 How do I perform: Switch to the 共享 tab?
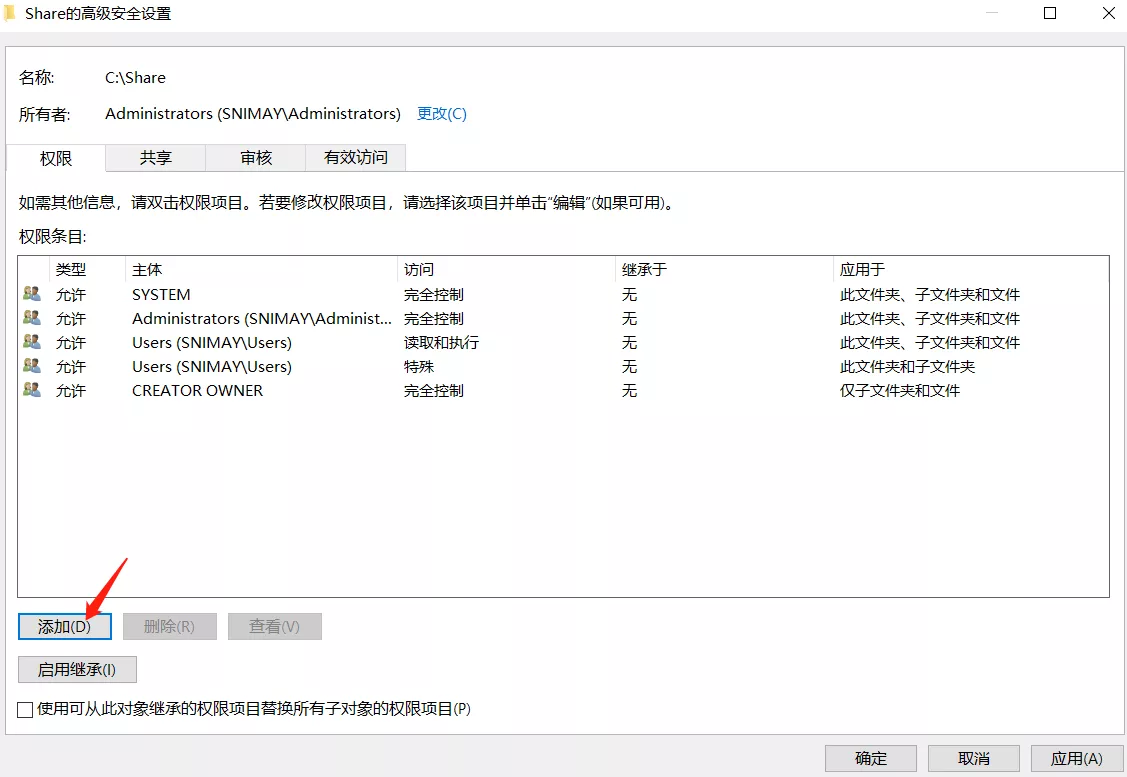(x=155, y=158)
